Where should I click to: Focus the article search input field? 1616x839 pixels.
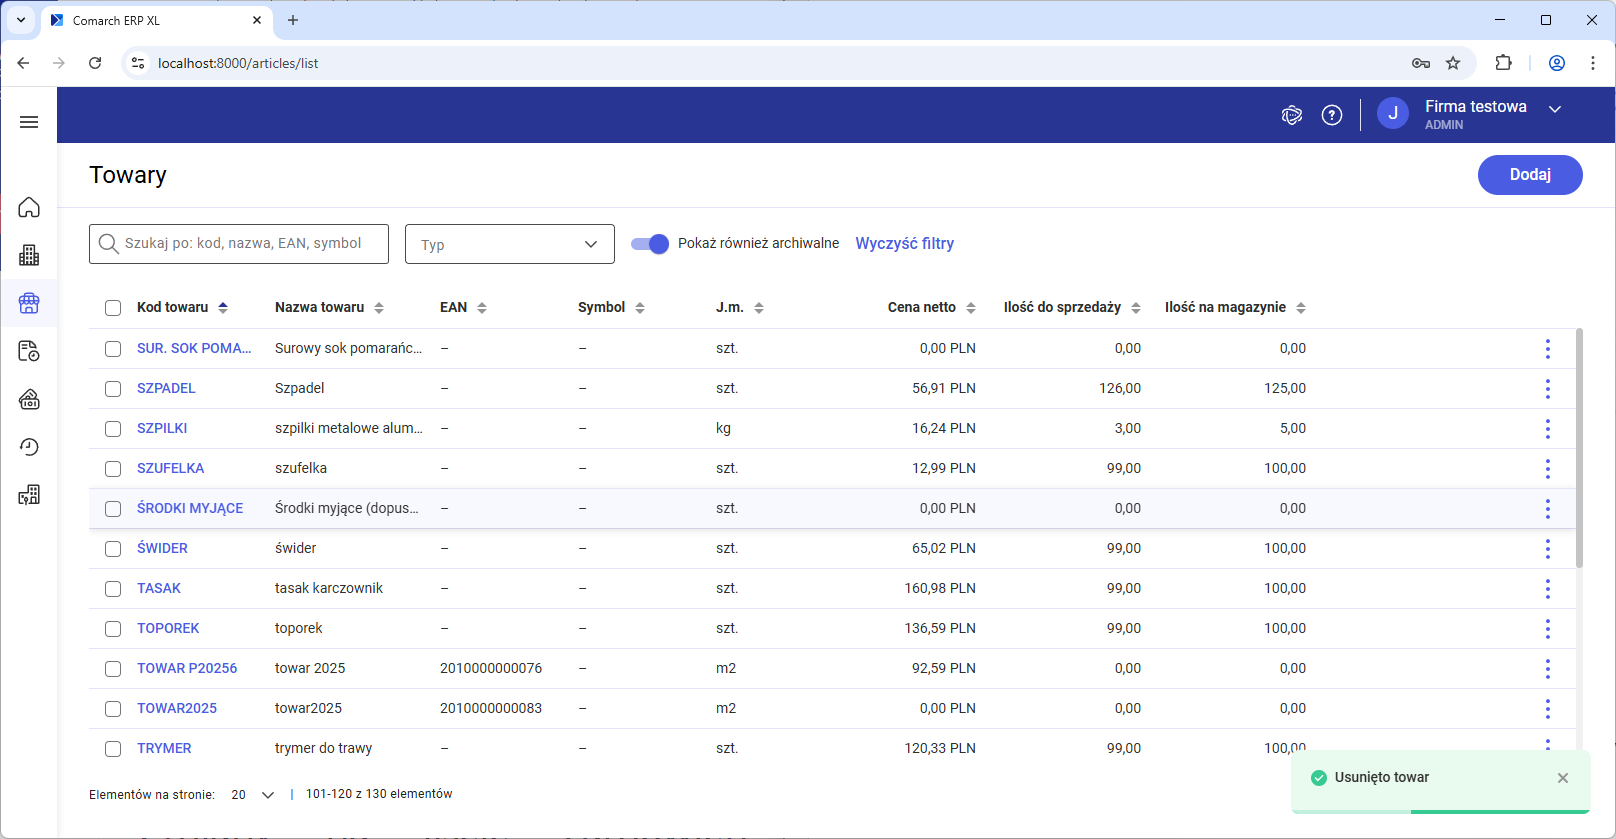pos(250,243)
